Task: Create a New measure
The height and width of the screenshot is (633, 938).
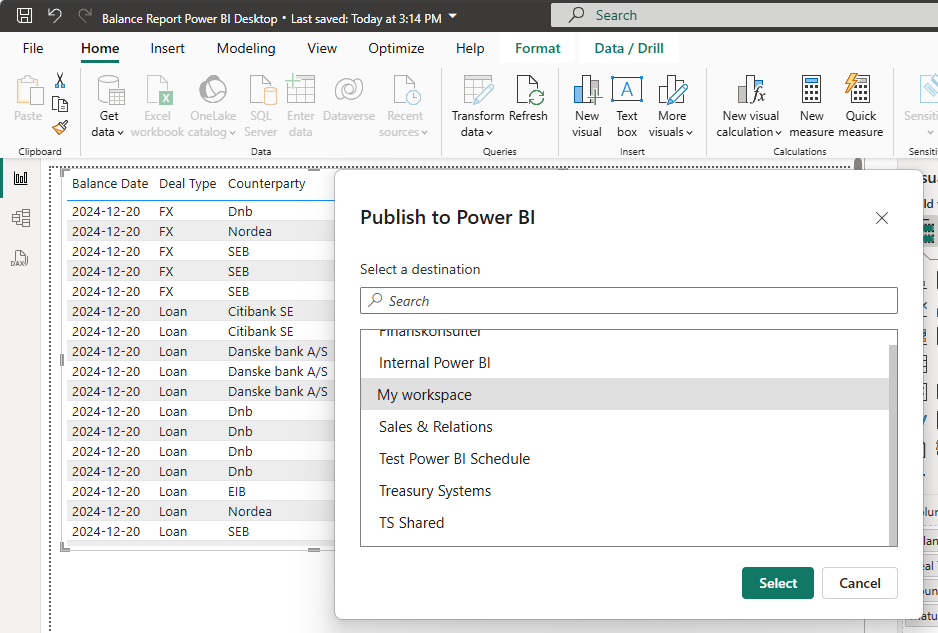Action: pyautogui.click(x=811, y=106)
